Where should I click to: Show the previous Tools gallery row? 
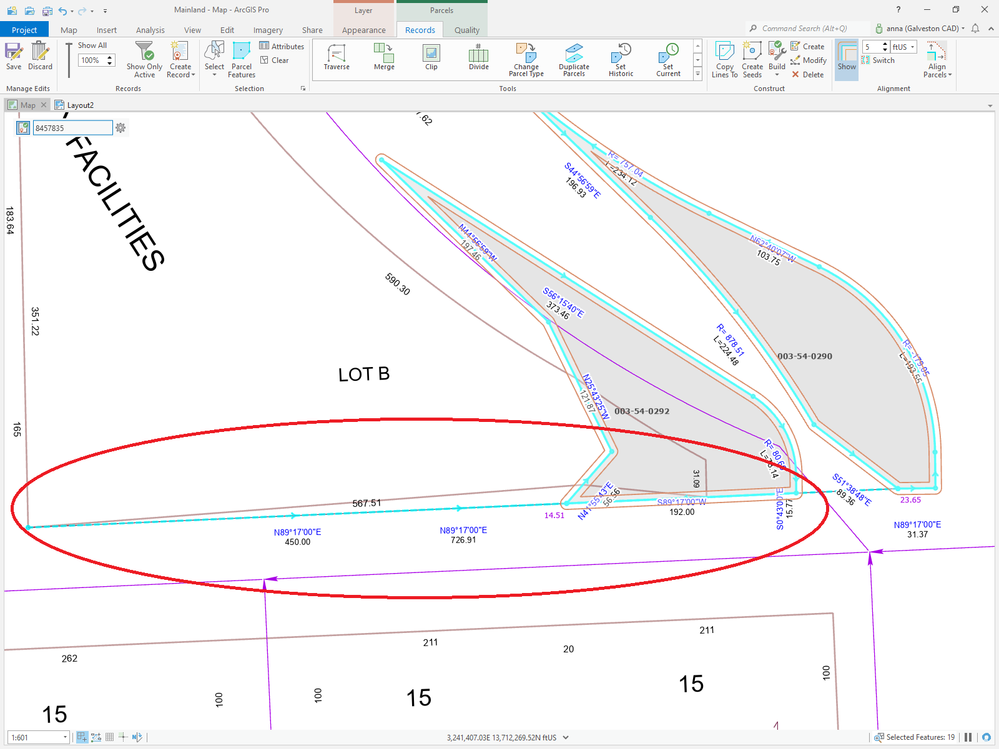tap(698, 46)
